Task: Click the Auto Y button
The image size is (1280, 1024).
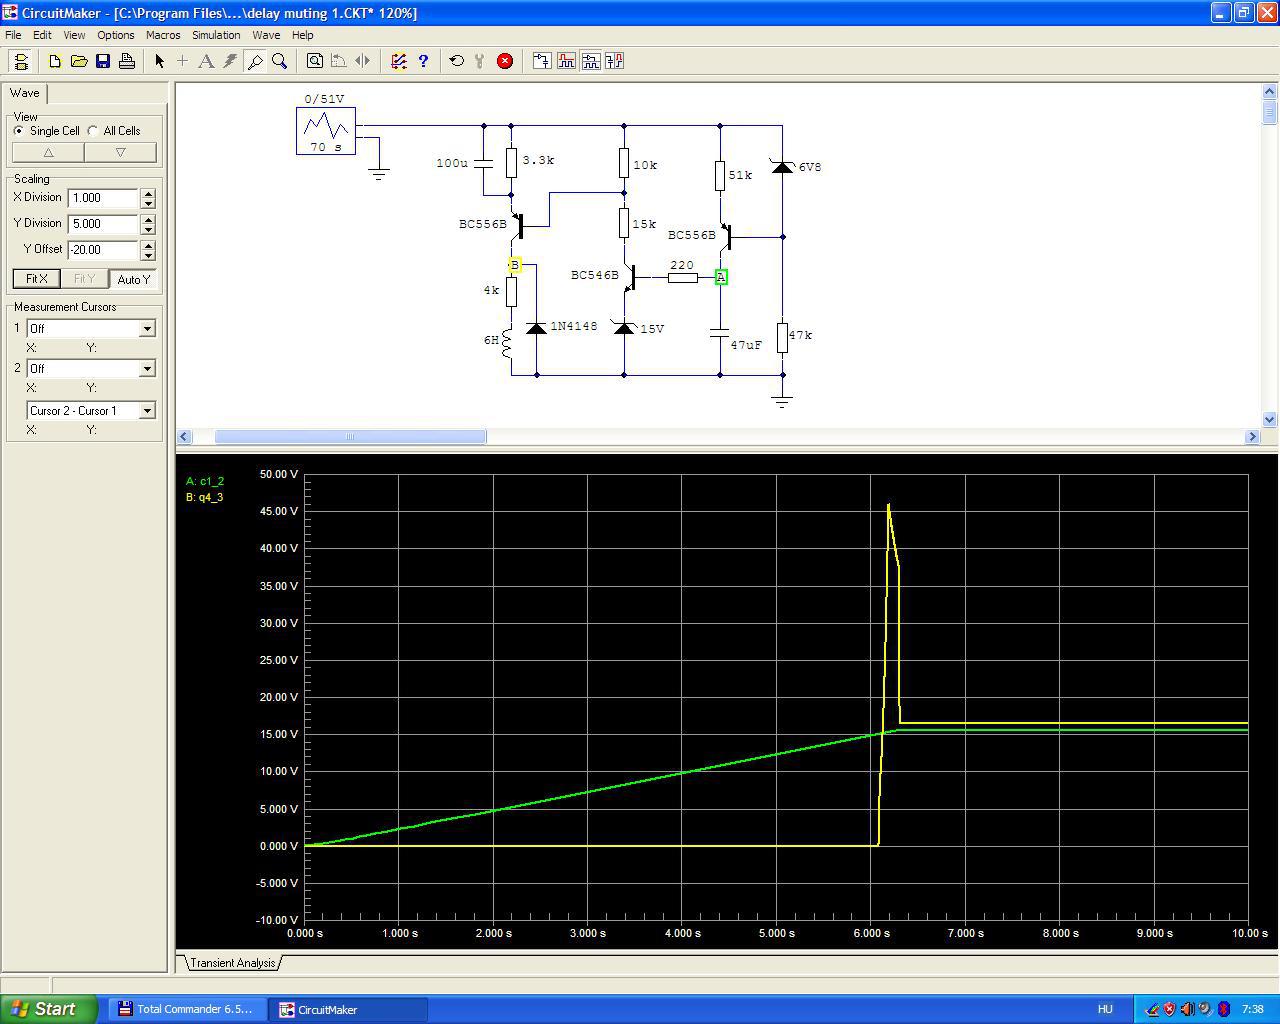Action: click(133, 279)
